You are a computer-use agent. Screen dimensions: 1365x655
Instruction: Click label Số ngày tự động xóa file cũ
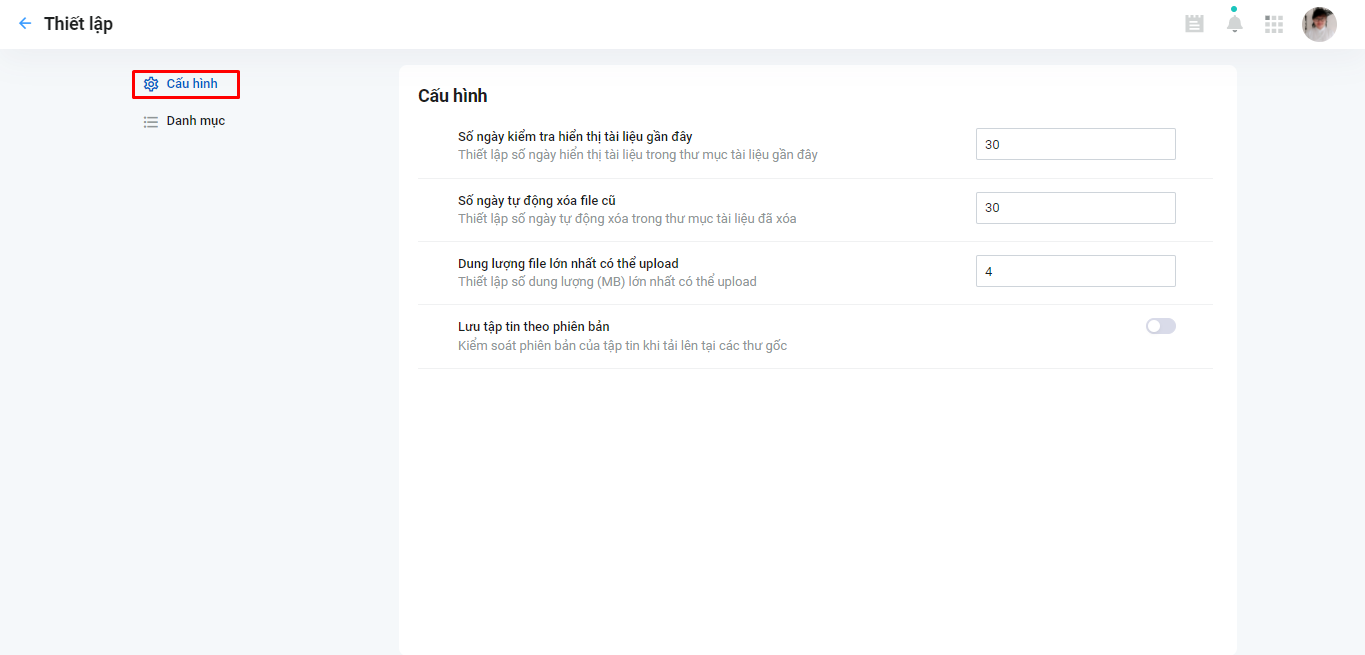537,200
